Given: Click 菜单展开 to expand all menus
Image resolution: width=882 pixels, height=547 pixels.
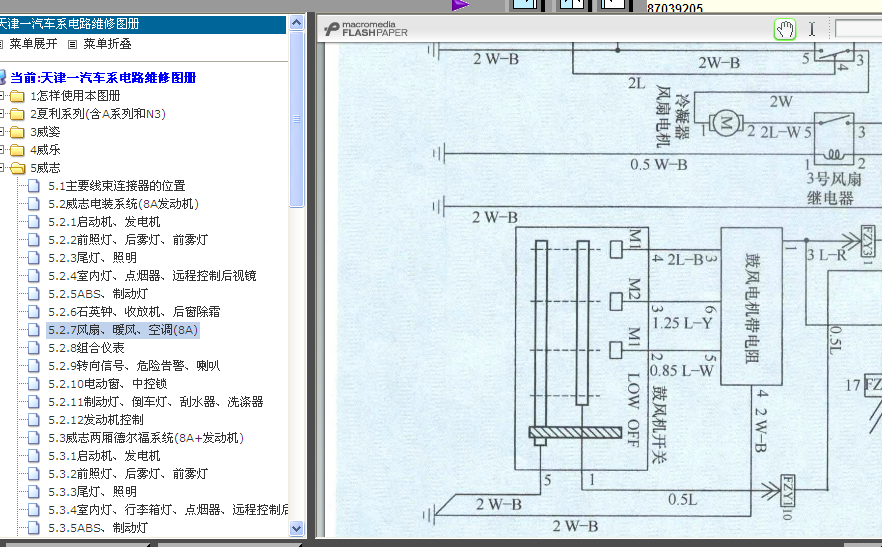Looking at the screenshot, I should tap(33, 44).
